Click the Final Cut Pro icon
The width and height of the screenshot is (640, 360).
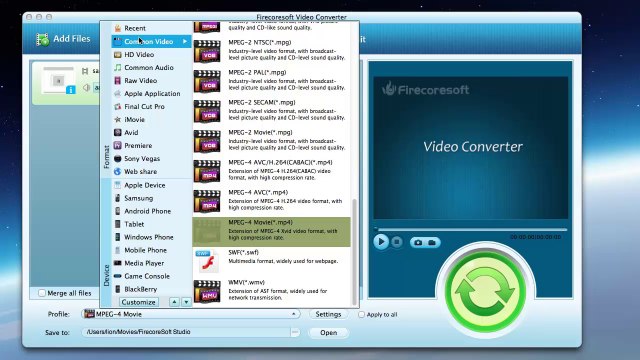tap(118, 107)
